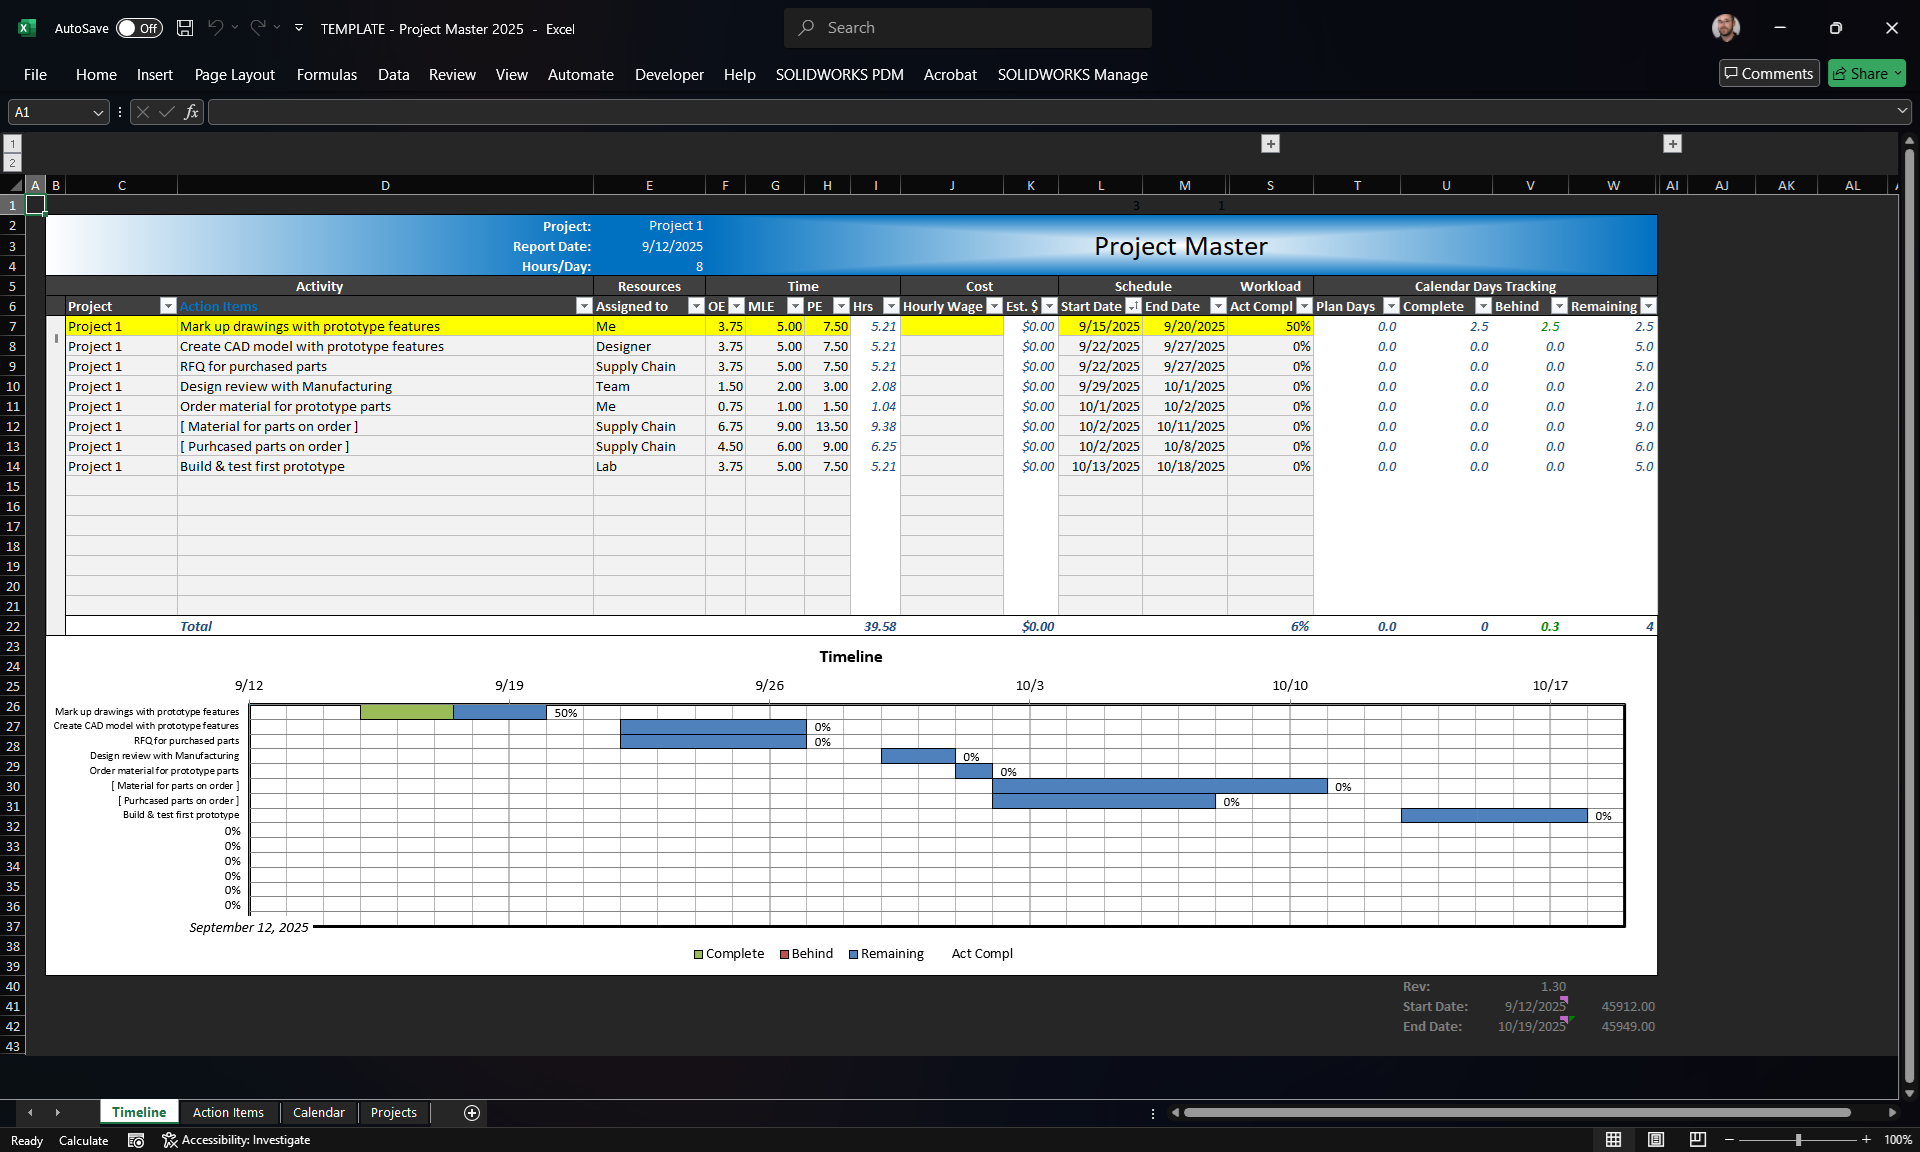Switch to Page Layout view icon
The width and height of the screenshot is (1920, 1152).
coord(1655,1140)
